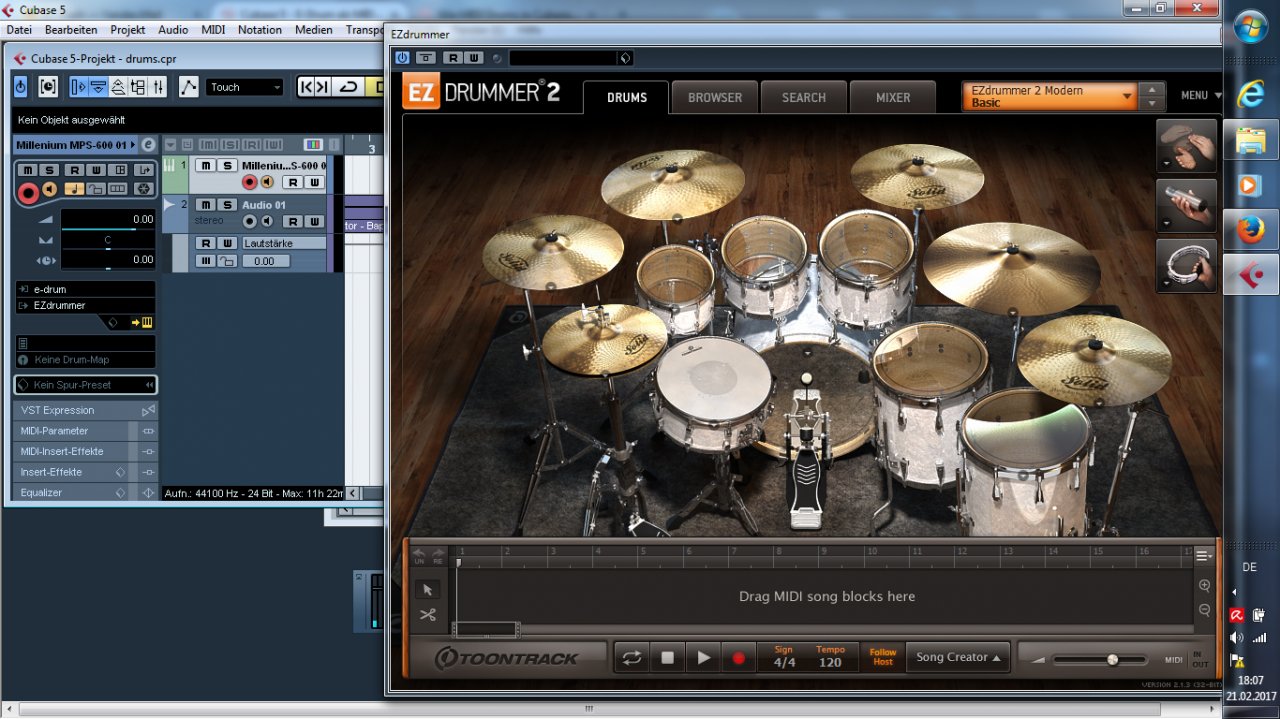1280x719 pixels.
Task: Stop playback in EZdrummer
Action: tap(667, 658)
